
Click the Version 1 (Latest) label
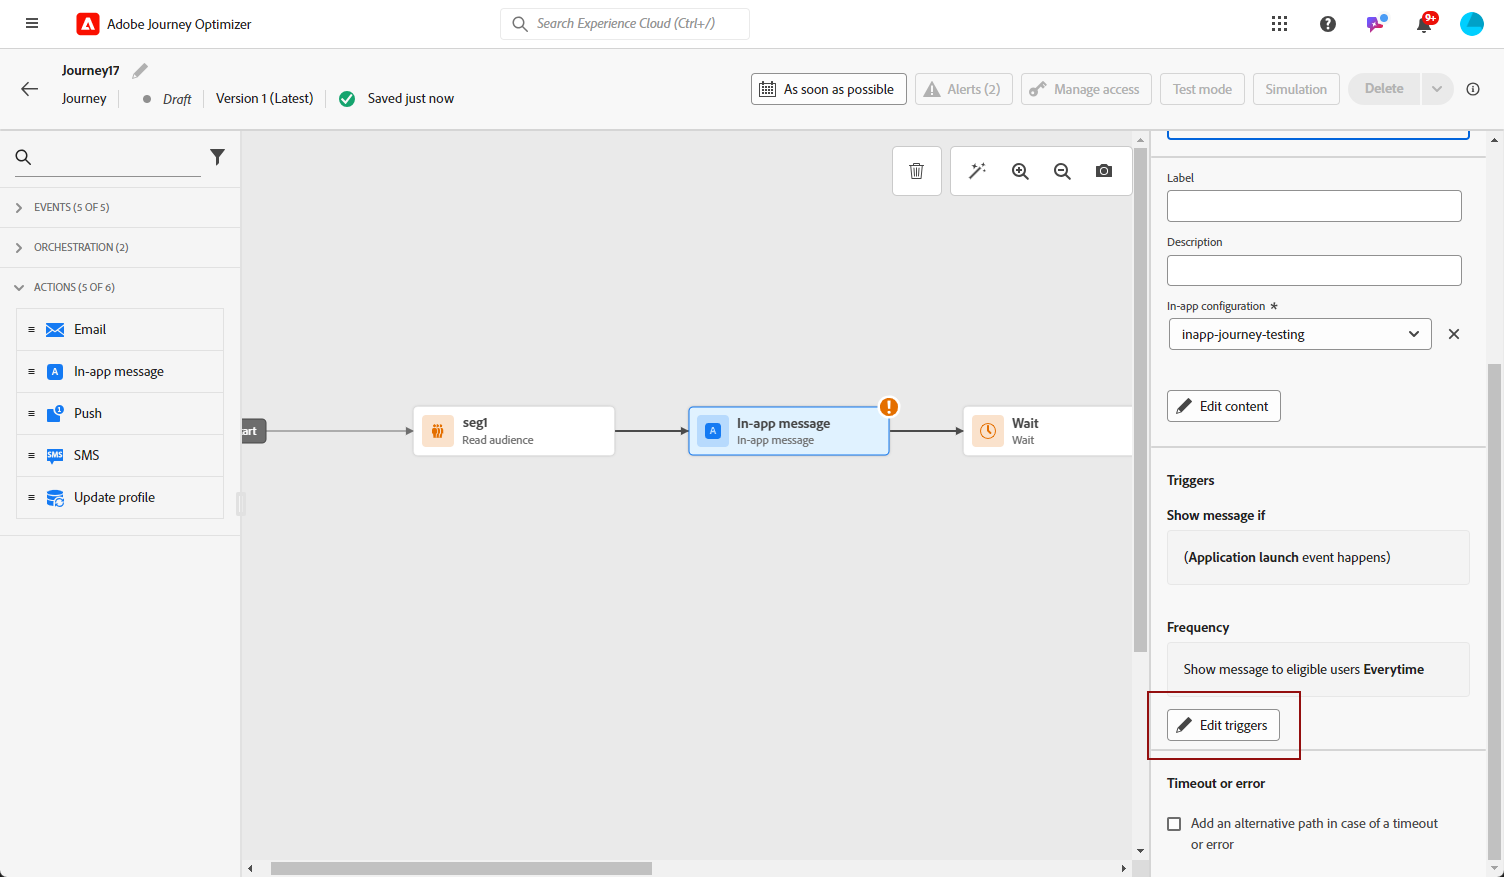tap(265, 98)
